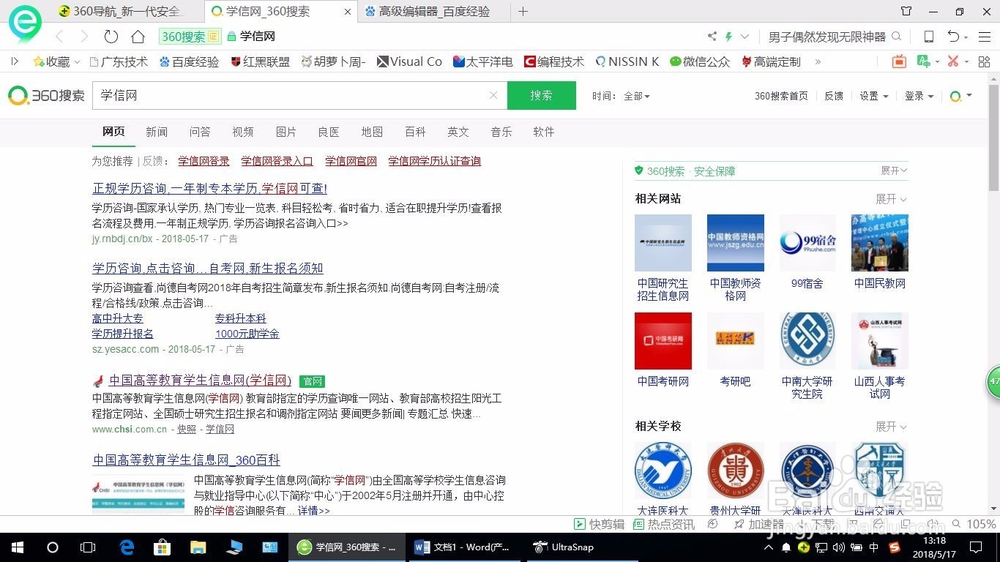This screenshot has width=1000, height=562.
Task: Select the 问答 search category
Action: pos(200,132)
